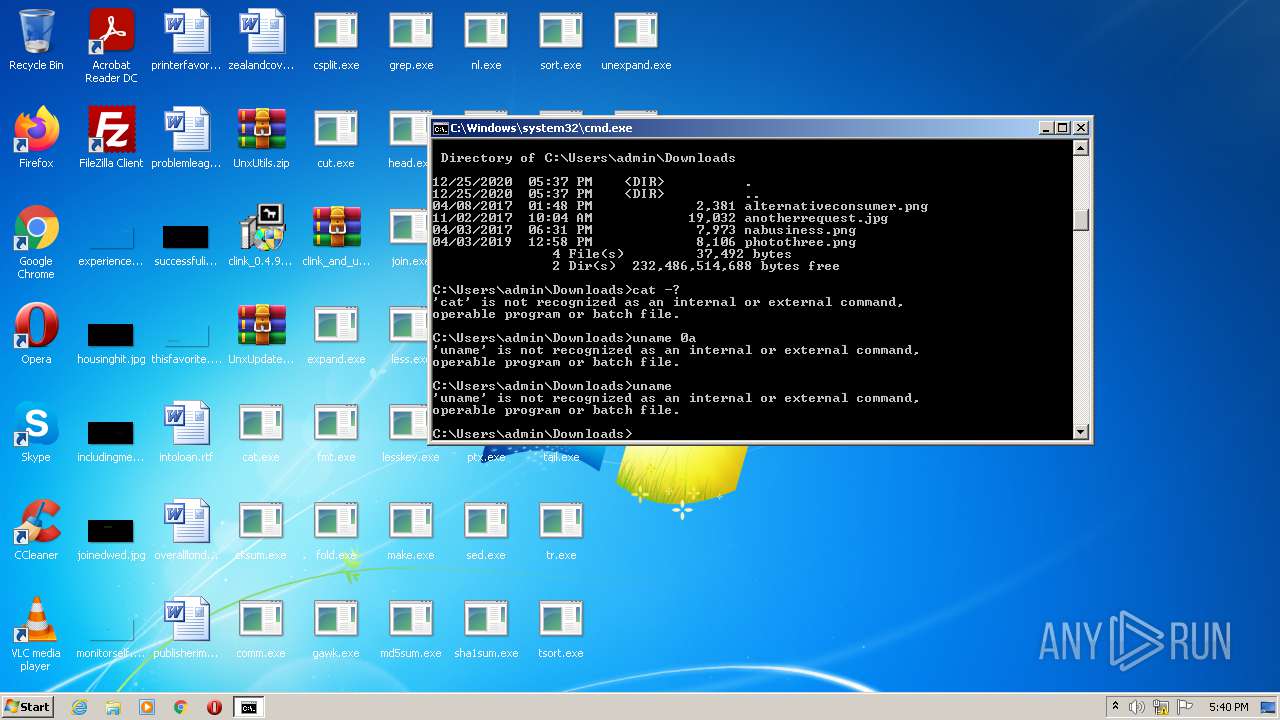Select nl.exe desktop icon
This screenshot has width=1280, height=720.
click(x=486, y=40)
